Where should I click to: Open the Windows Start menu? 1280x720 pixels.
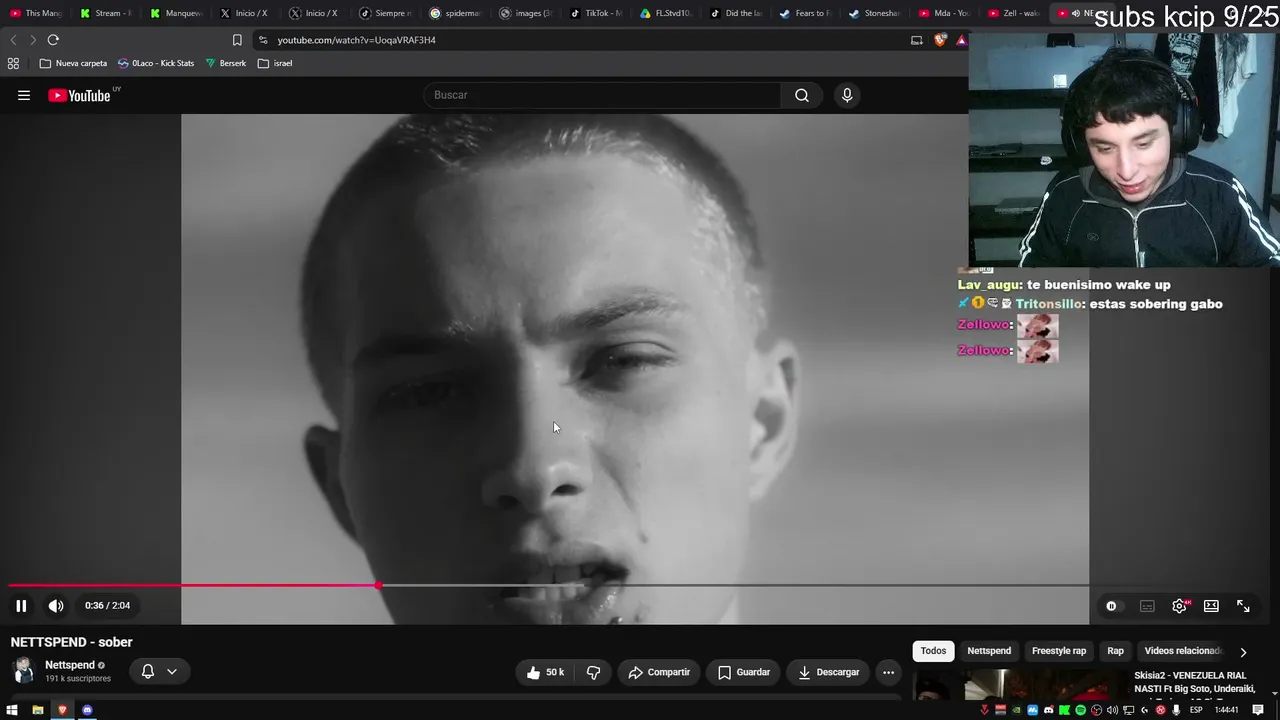(13, 710)
